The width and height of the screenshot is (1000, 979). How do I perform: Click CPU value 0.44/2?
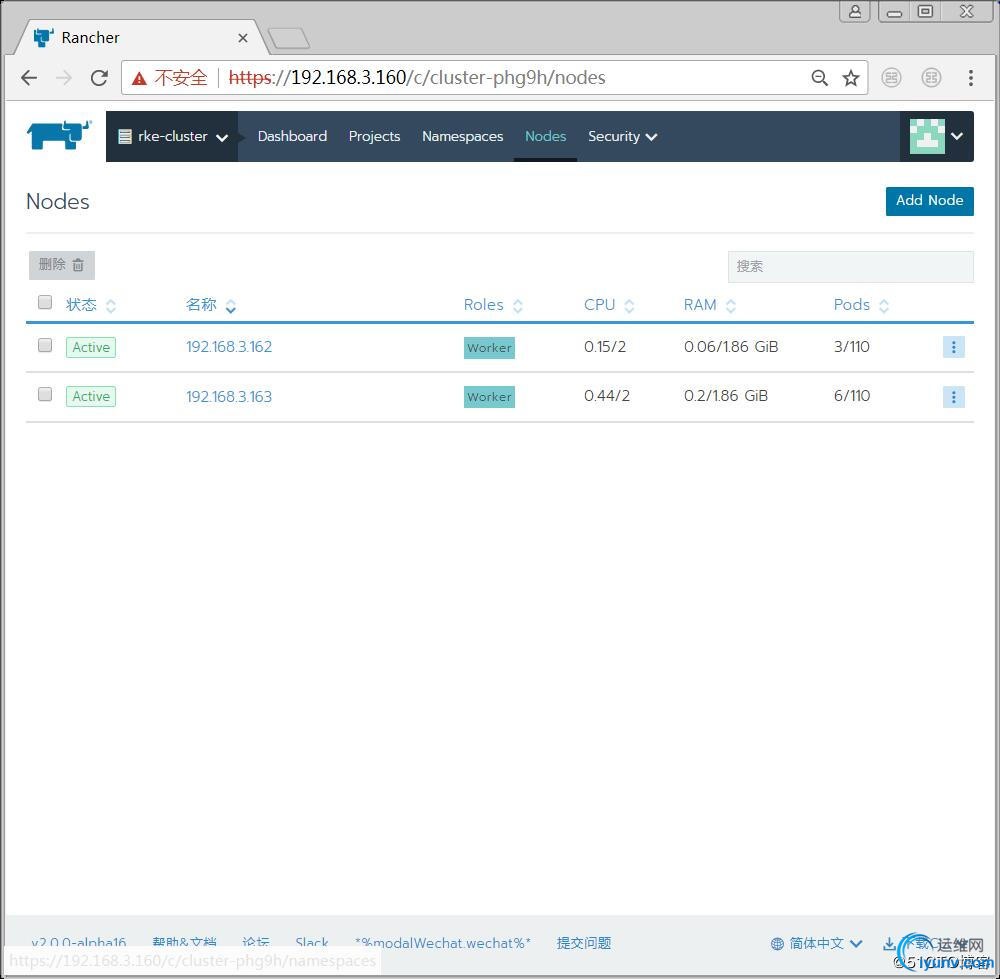point(607,395)
